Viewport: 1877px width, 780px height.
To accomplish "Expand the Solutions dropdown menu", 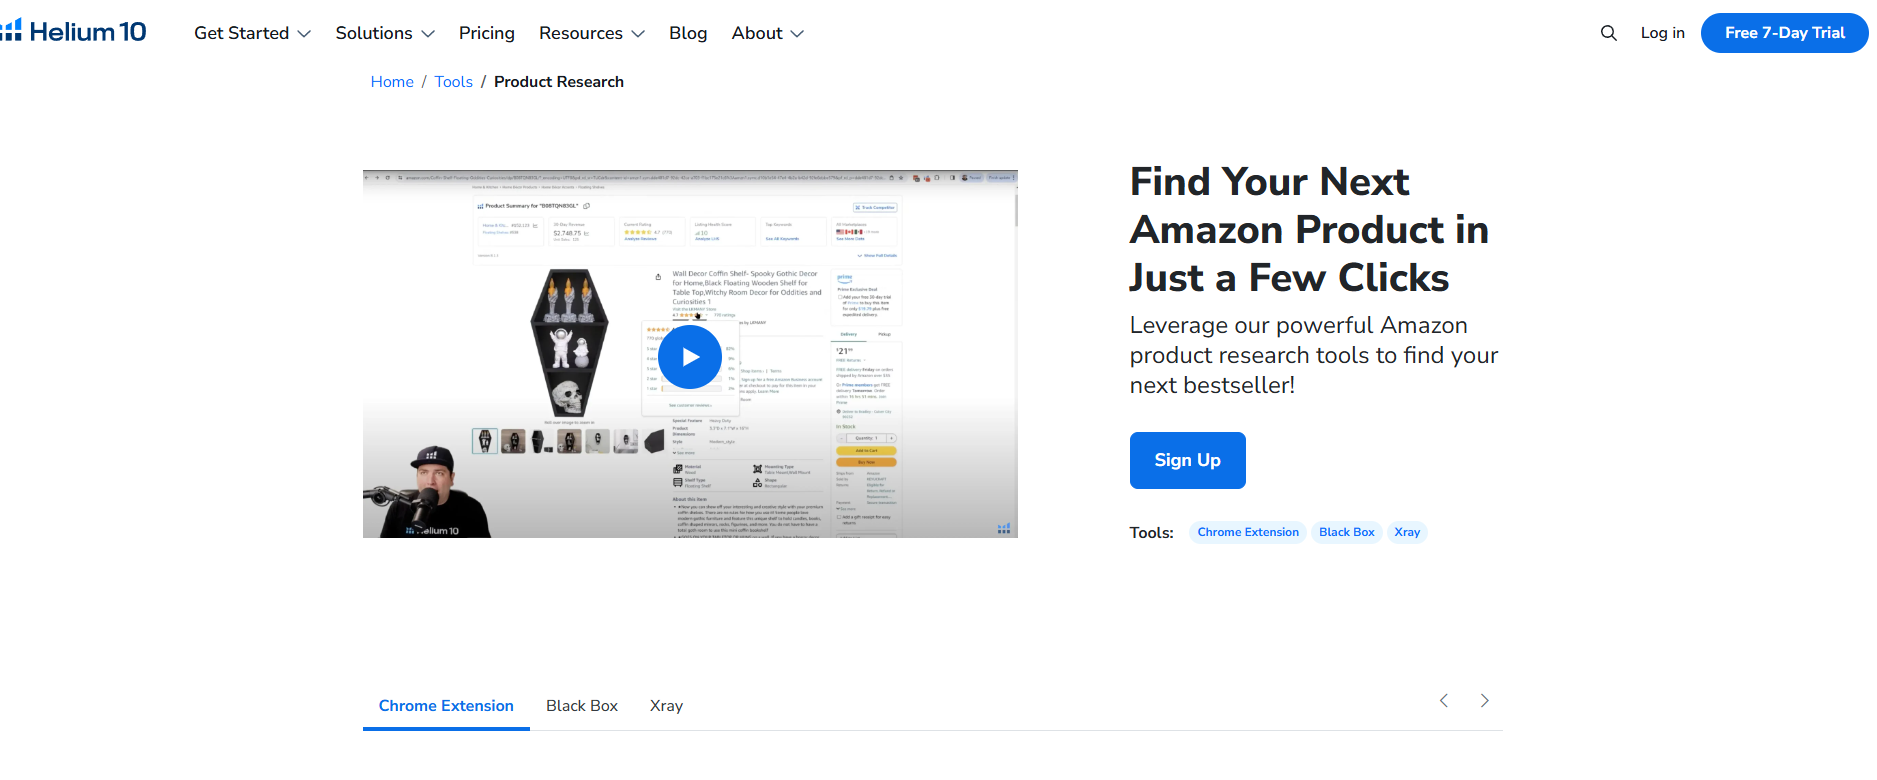I will point(385,33).
